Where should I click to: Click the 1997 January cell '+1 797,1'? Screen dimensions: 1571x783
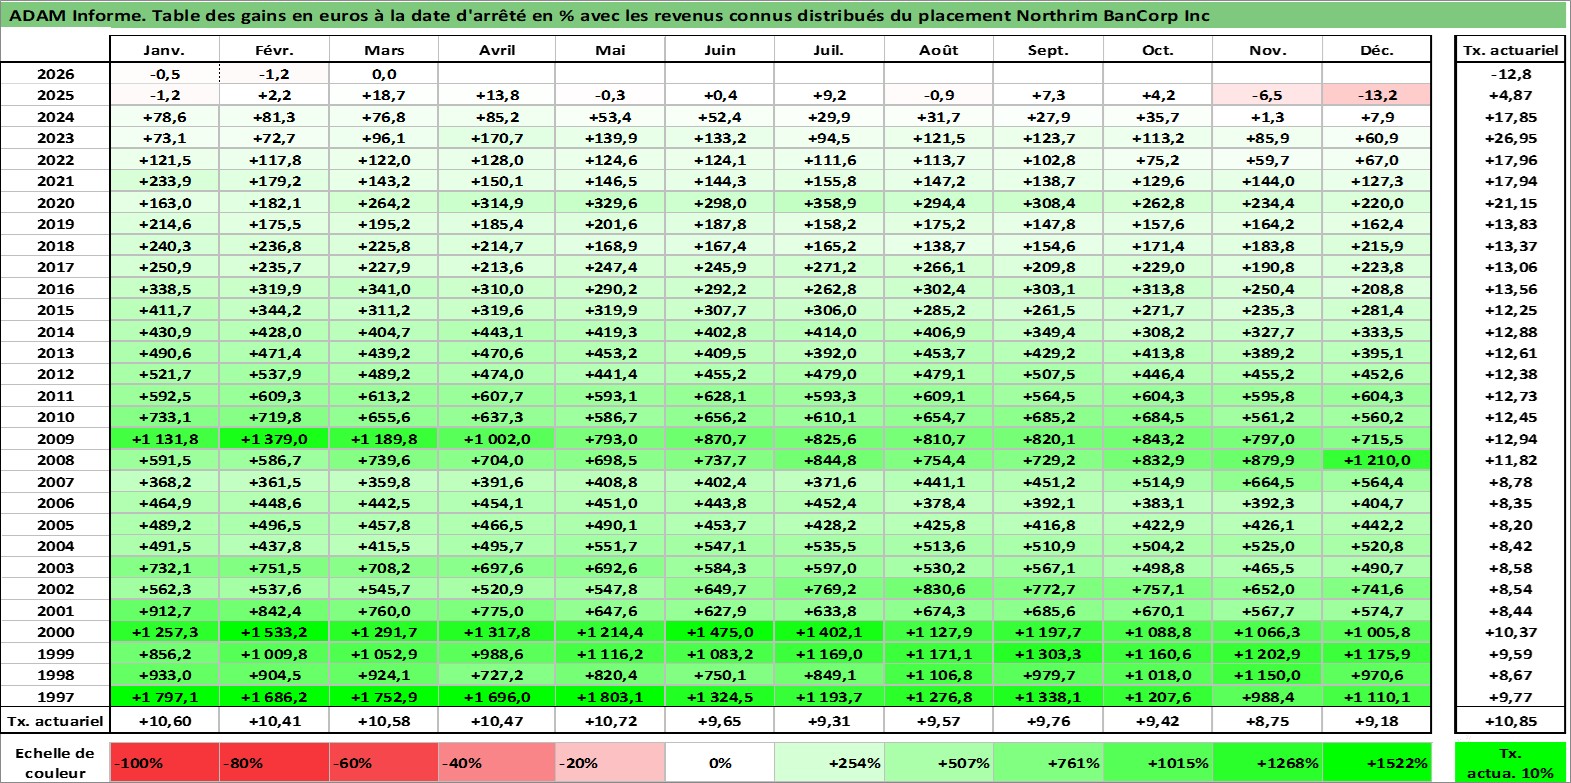pyautogui.click(x=164, y=697)
